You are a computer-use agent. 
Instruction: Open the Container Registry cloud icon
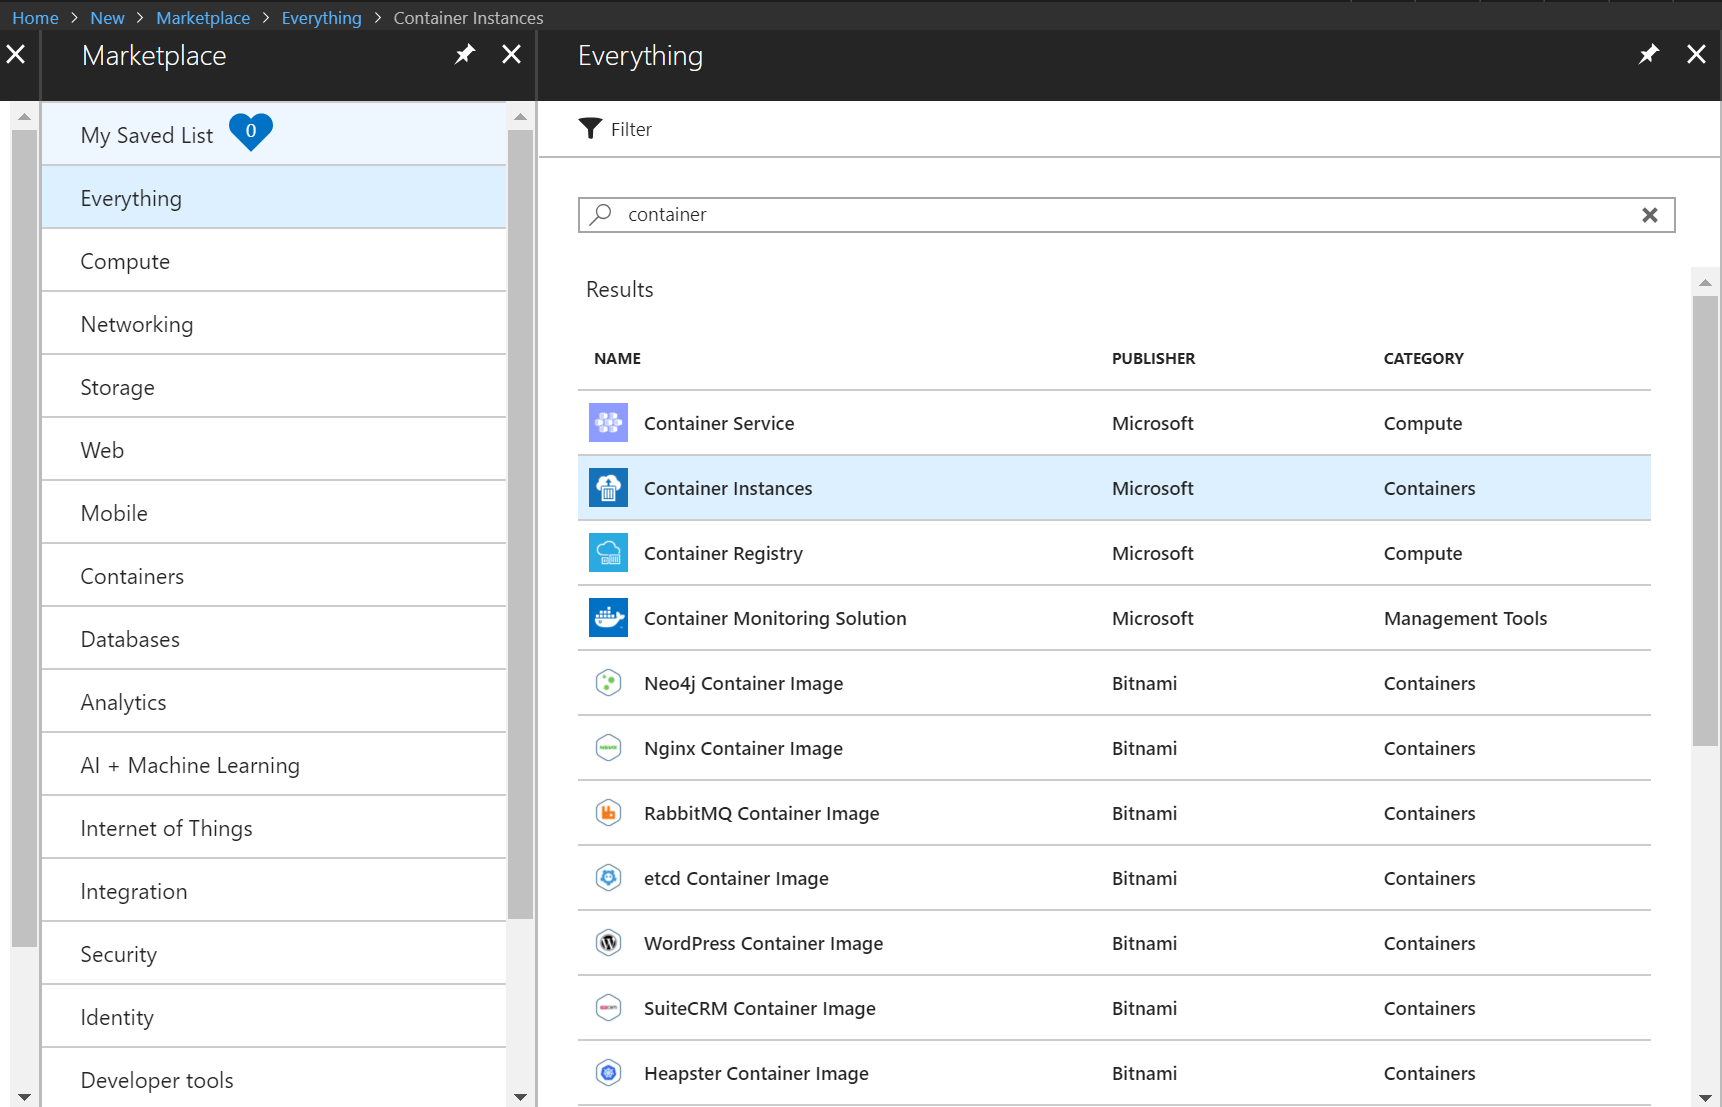(608, 553)
